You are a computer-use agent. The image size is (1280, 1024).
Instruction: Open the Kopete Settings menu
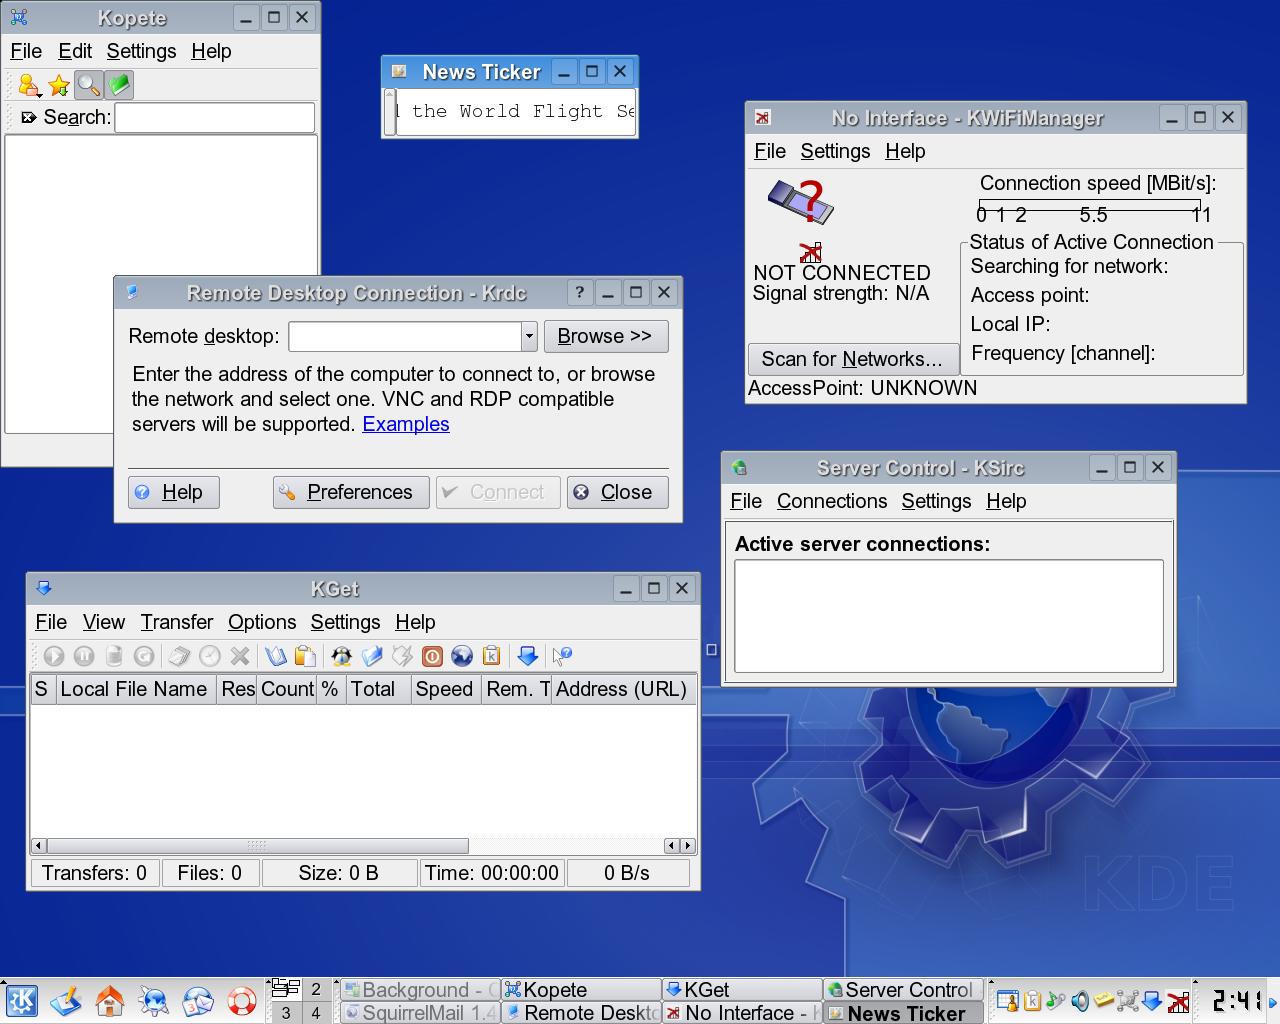tap(141, 51)
